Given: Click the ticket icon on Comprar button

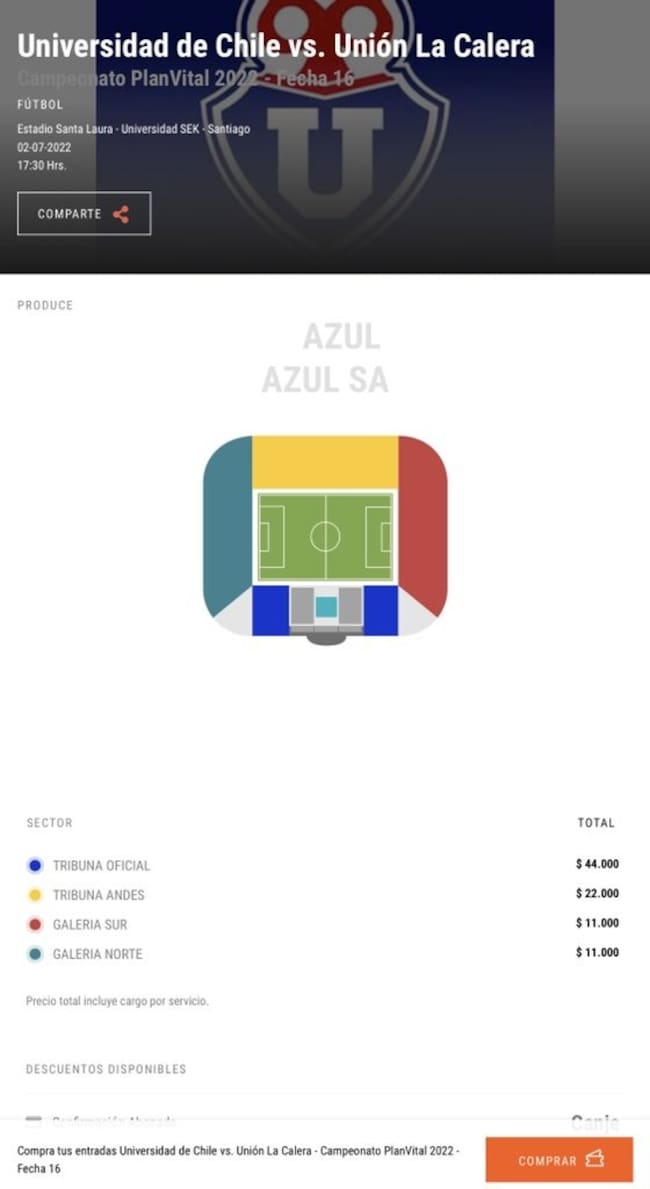Looking at the screenshot, I should 595,1160.
